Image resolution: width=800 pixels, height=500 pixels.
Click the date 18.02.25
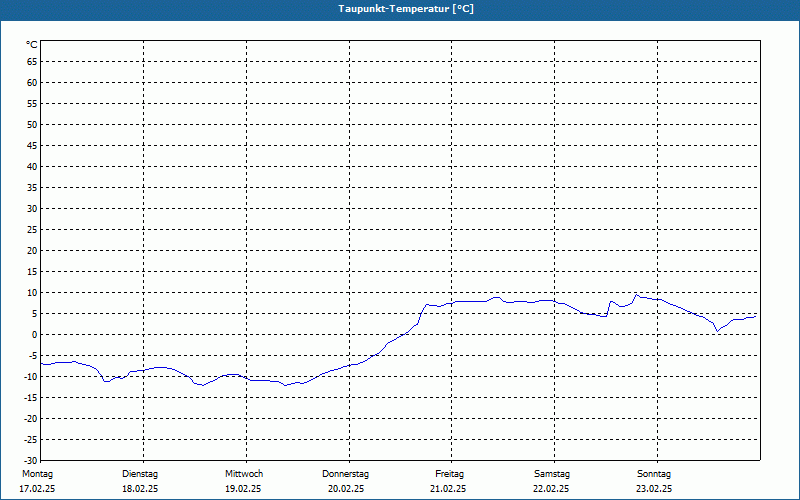pos(140,489)
